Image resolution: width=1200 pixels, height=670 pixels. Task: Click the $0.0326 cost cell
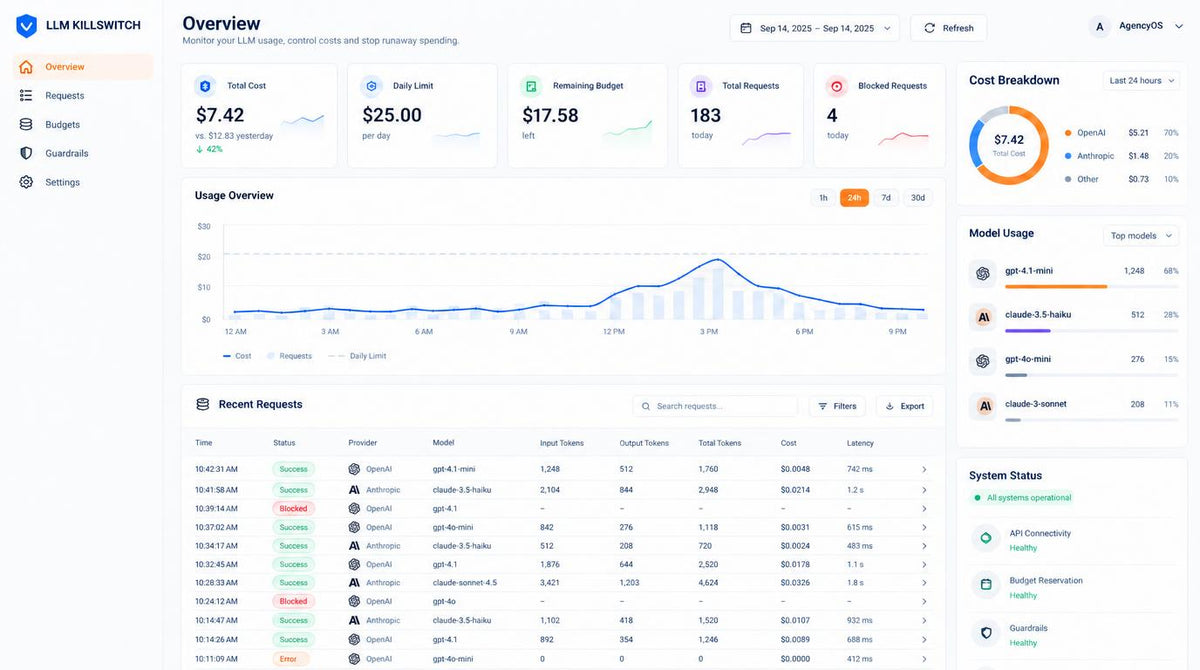[x=796, y=583]
